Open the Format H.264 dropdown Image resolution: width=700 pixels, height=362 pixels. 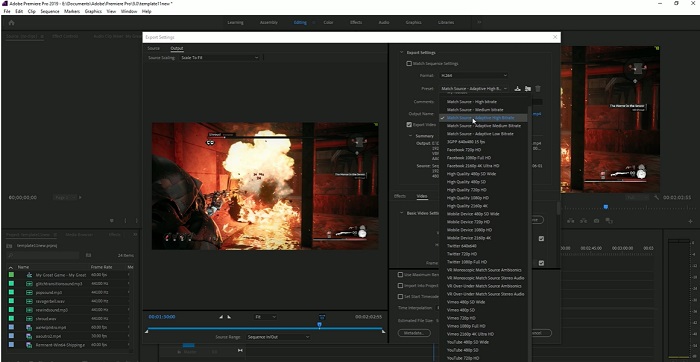point(473,76)
